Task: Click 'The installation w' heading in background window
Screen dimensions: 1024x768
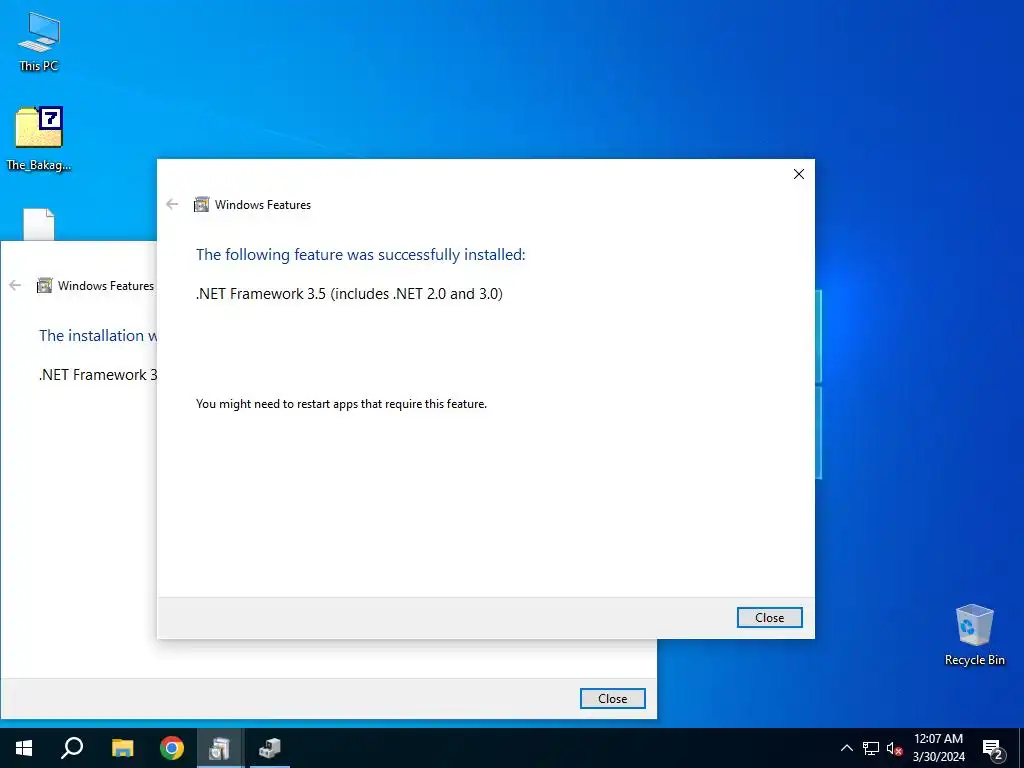Action: pos(98,336)
